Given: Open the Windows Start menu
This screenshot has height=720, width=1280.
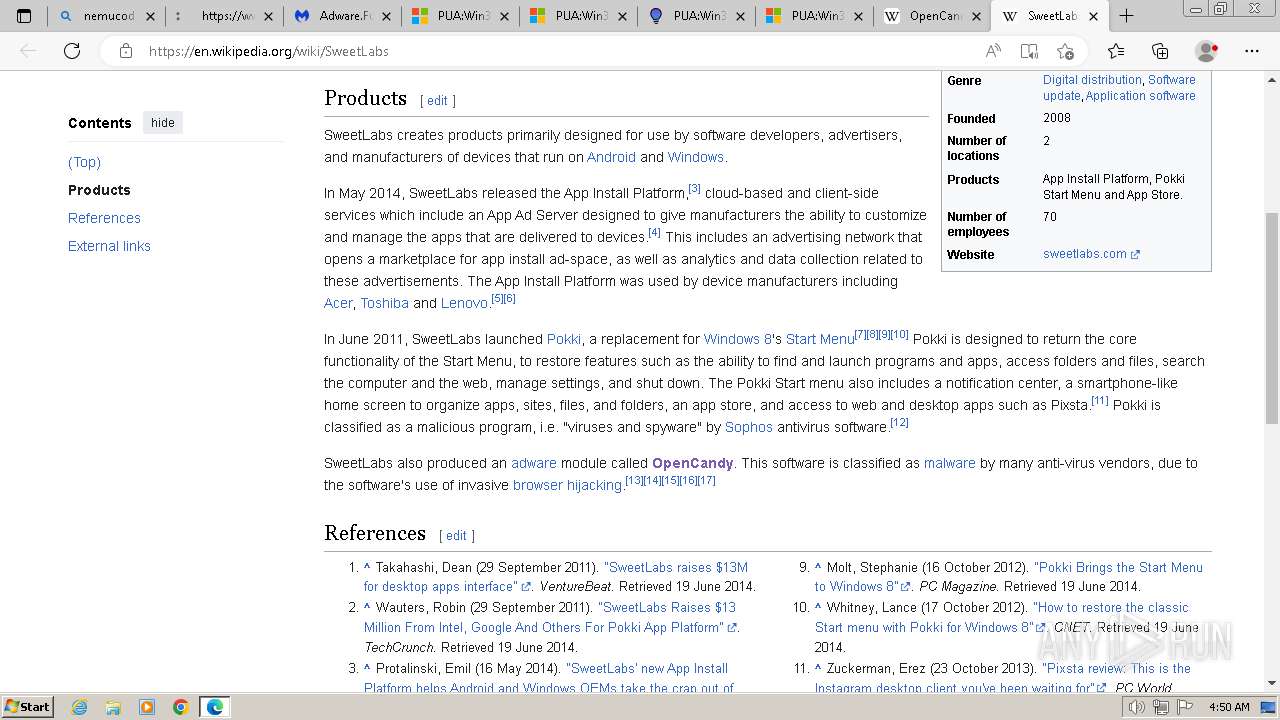Looking at the screenshot, I should [27, 706].
